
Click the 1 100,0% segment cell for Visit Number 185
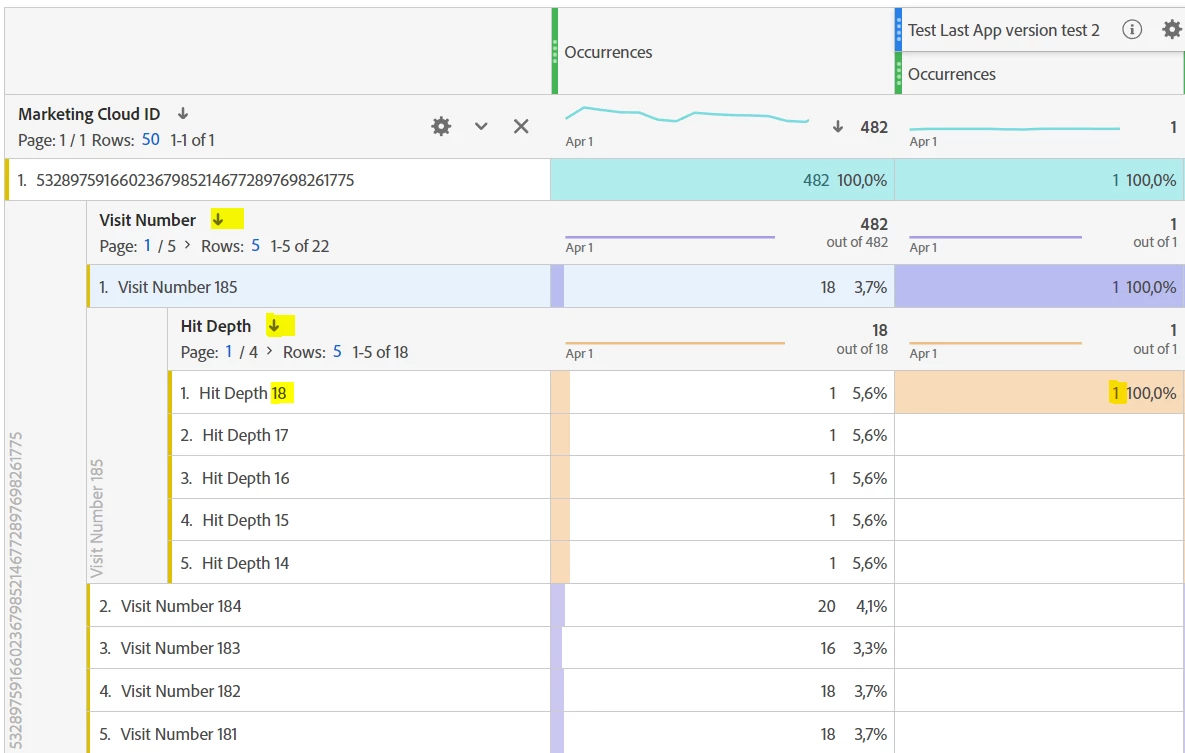click(x=1039, y=287)
